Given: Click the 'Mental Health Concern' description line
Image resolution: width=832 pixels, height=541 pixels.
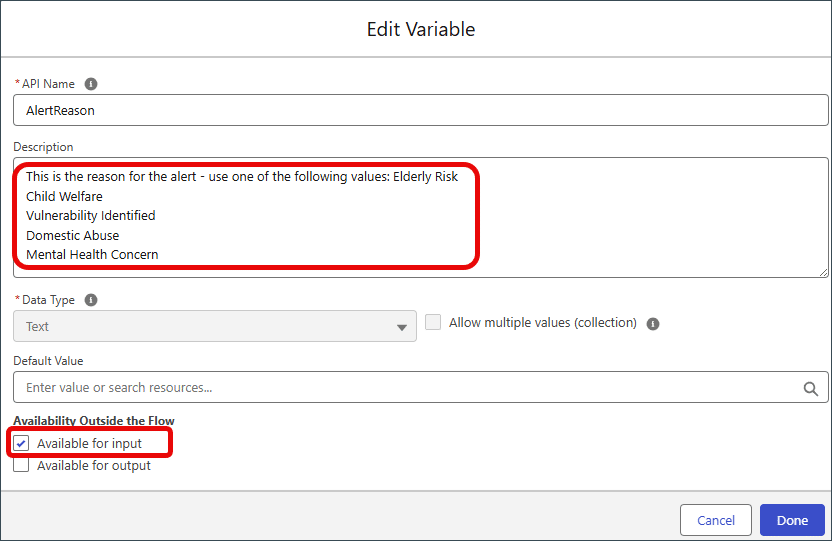Looking at the screenshot, I should [92, 255].
